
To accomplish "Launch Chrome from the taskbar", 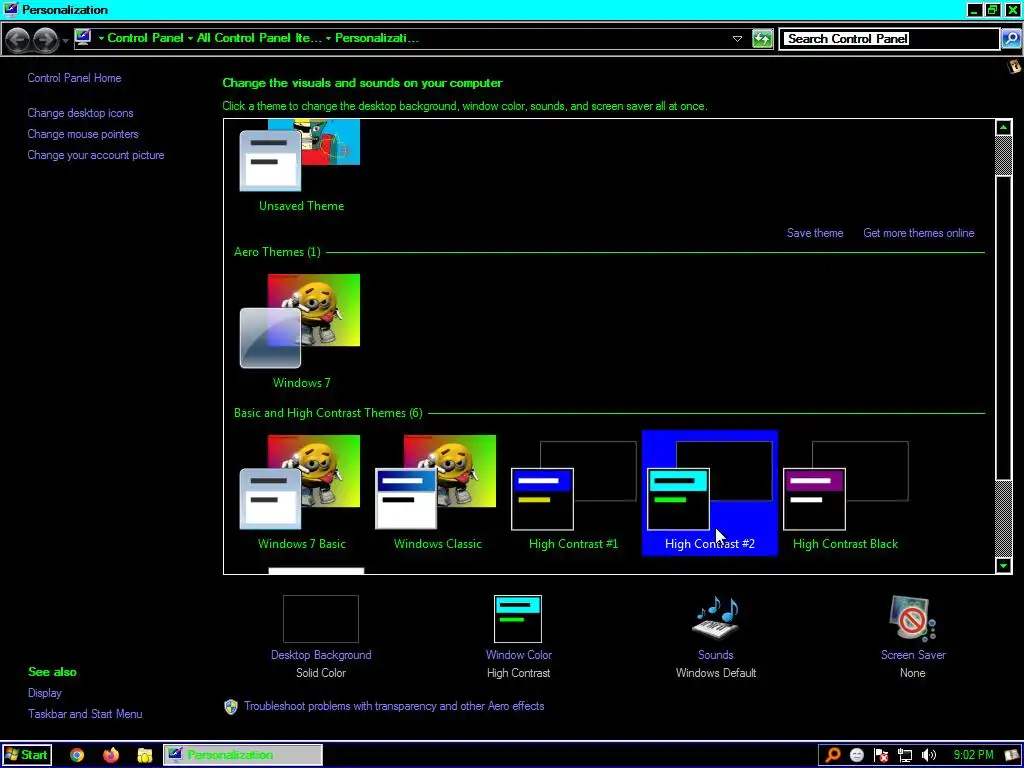I will [77, 755].
